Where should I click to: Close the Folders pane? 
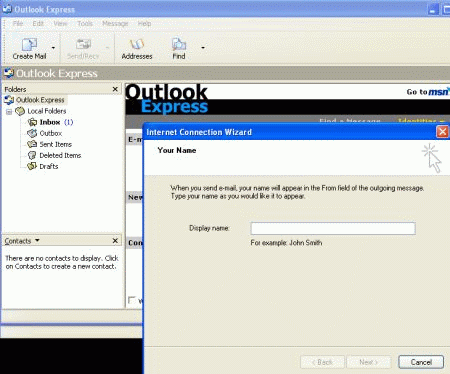click(115, 89)
